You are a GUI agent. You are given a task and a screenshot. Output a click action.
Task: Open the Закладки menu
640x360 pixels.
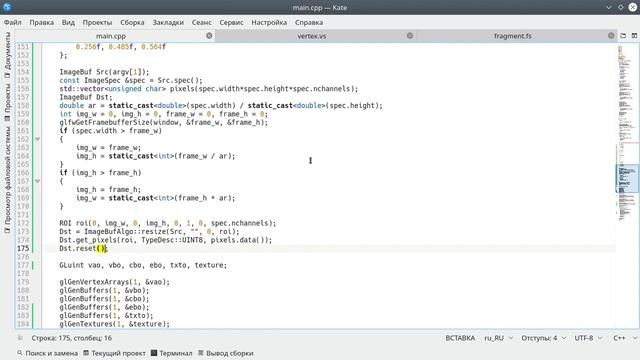click(x=168, y=22)
